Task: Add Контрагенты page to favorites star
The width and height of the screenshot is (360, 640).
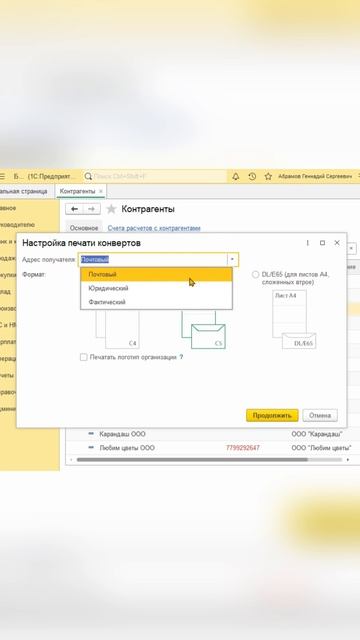Action: tap(111, 209)
